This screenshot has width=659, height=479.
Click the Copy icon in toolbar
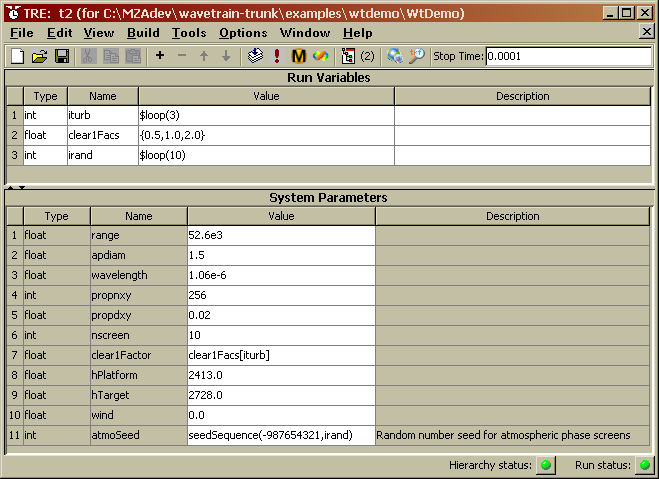[x=111, y=56]
